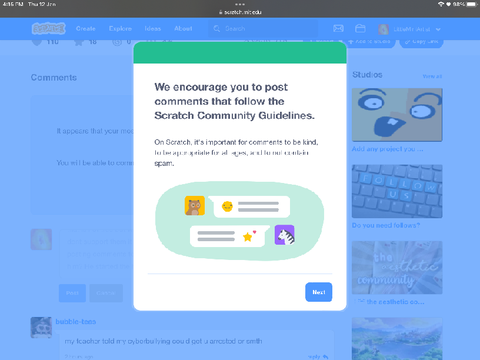
Task: Click the Post comment button
Action: [x=72, y=293]
